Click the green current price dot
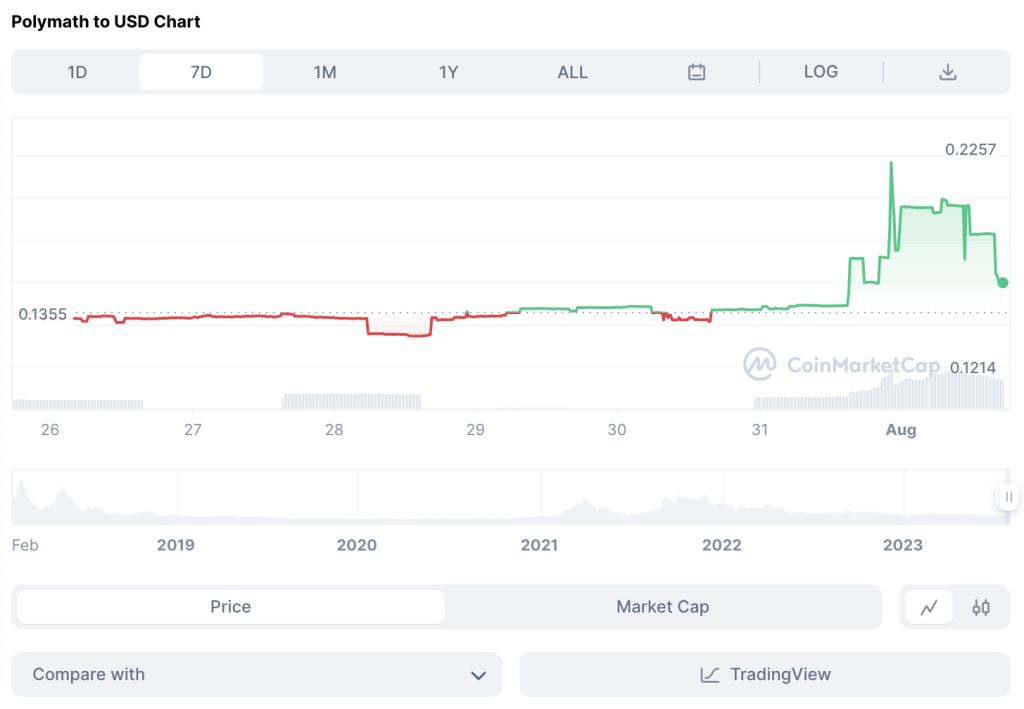This screenshot has height=709, width=1024. (1003, 282)
